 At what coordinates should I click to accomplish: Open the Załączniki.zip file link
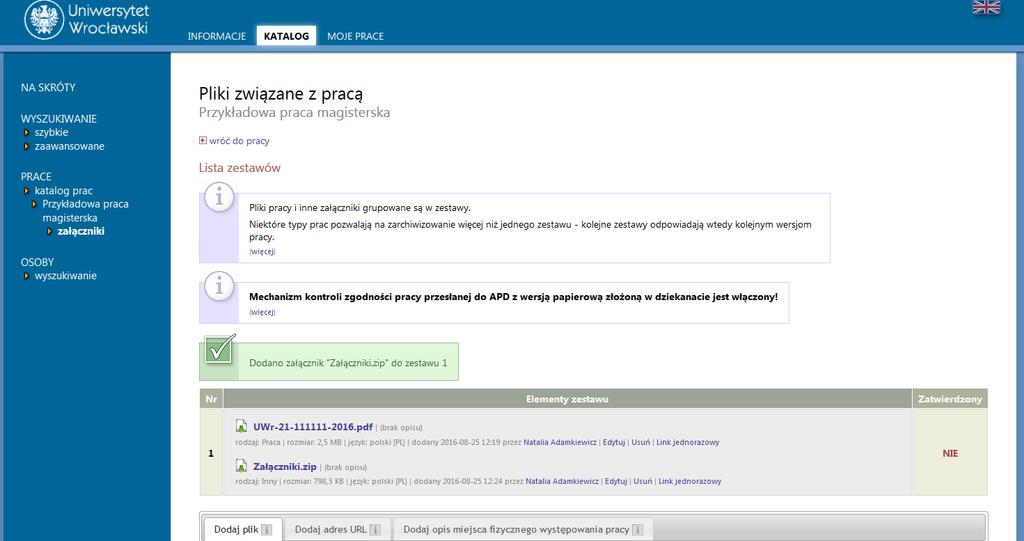coord(285,467)
